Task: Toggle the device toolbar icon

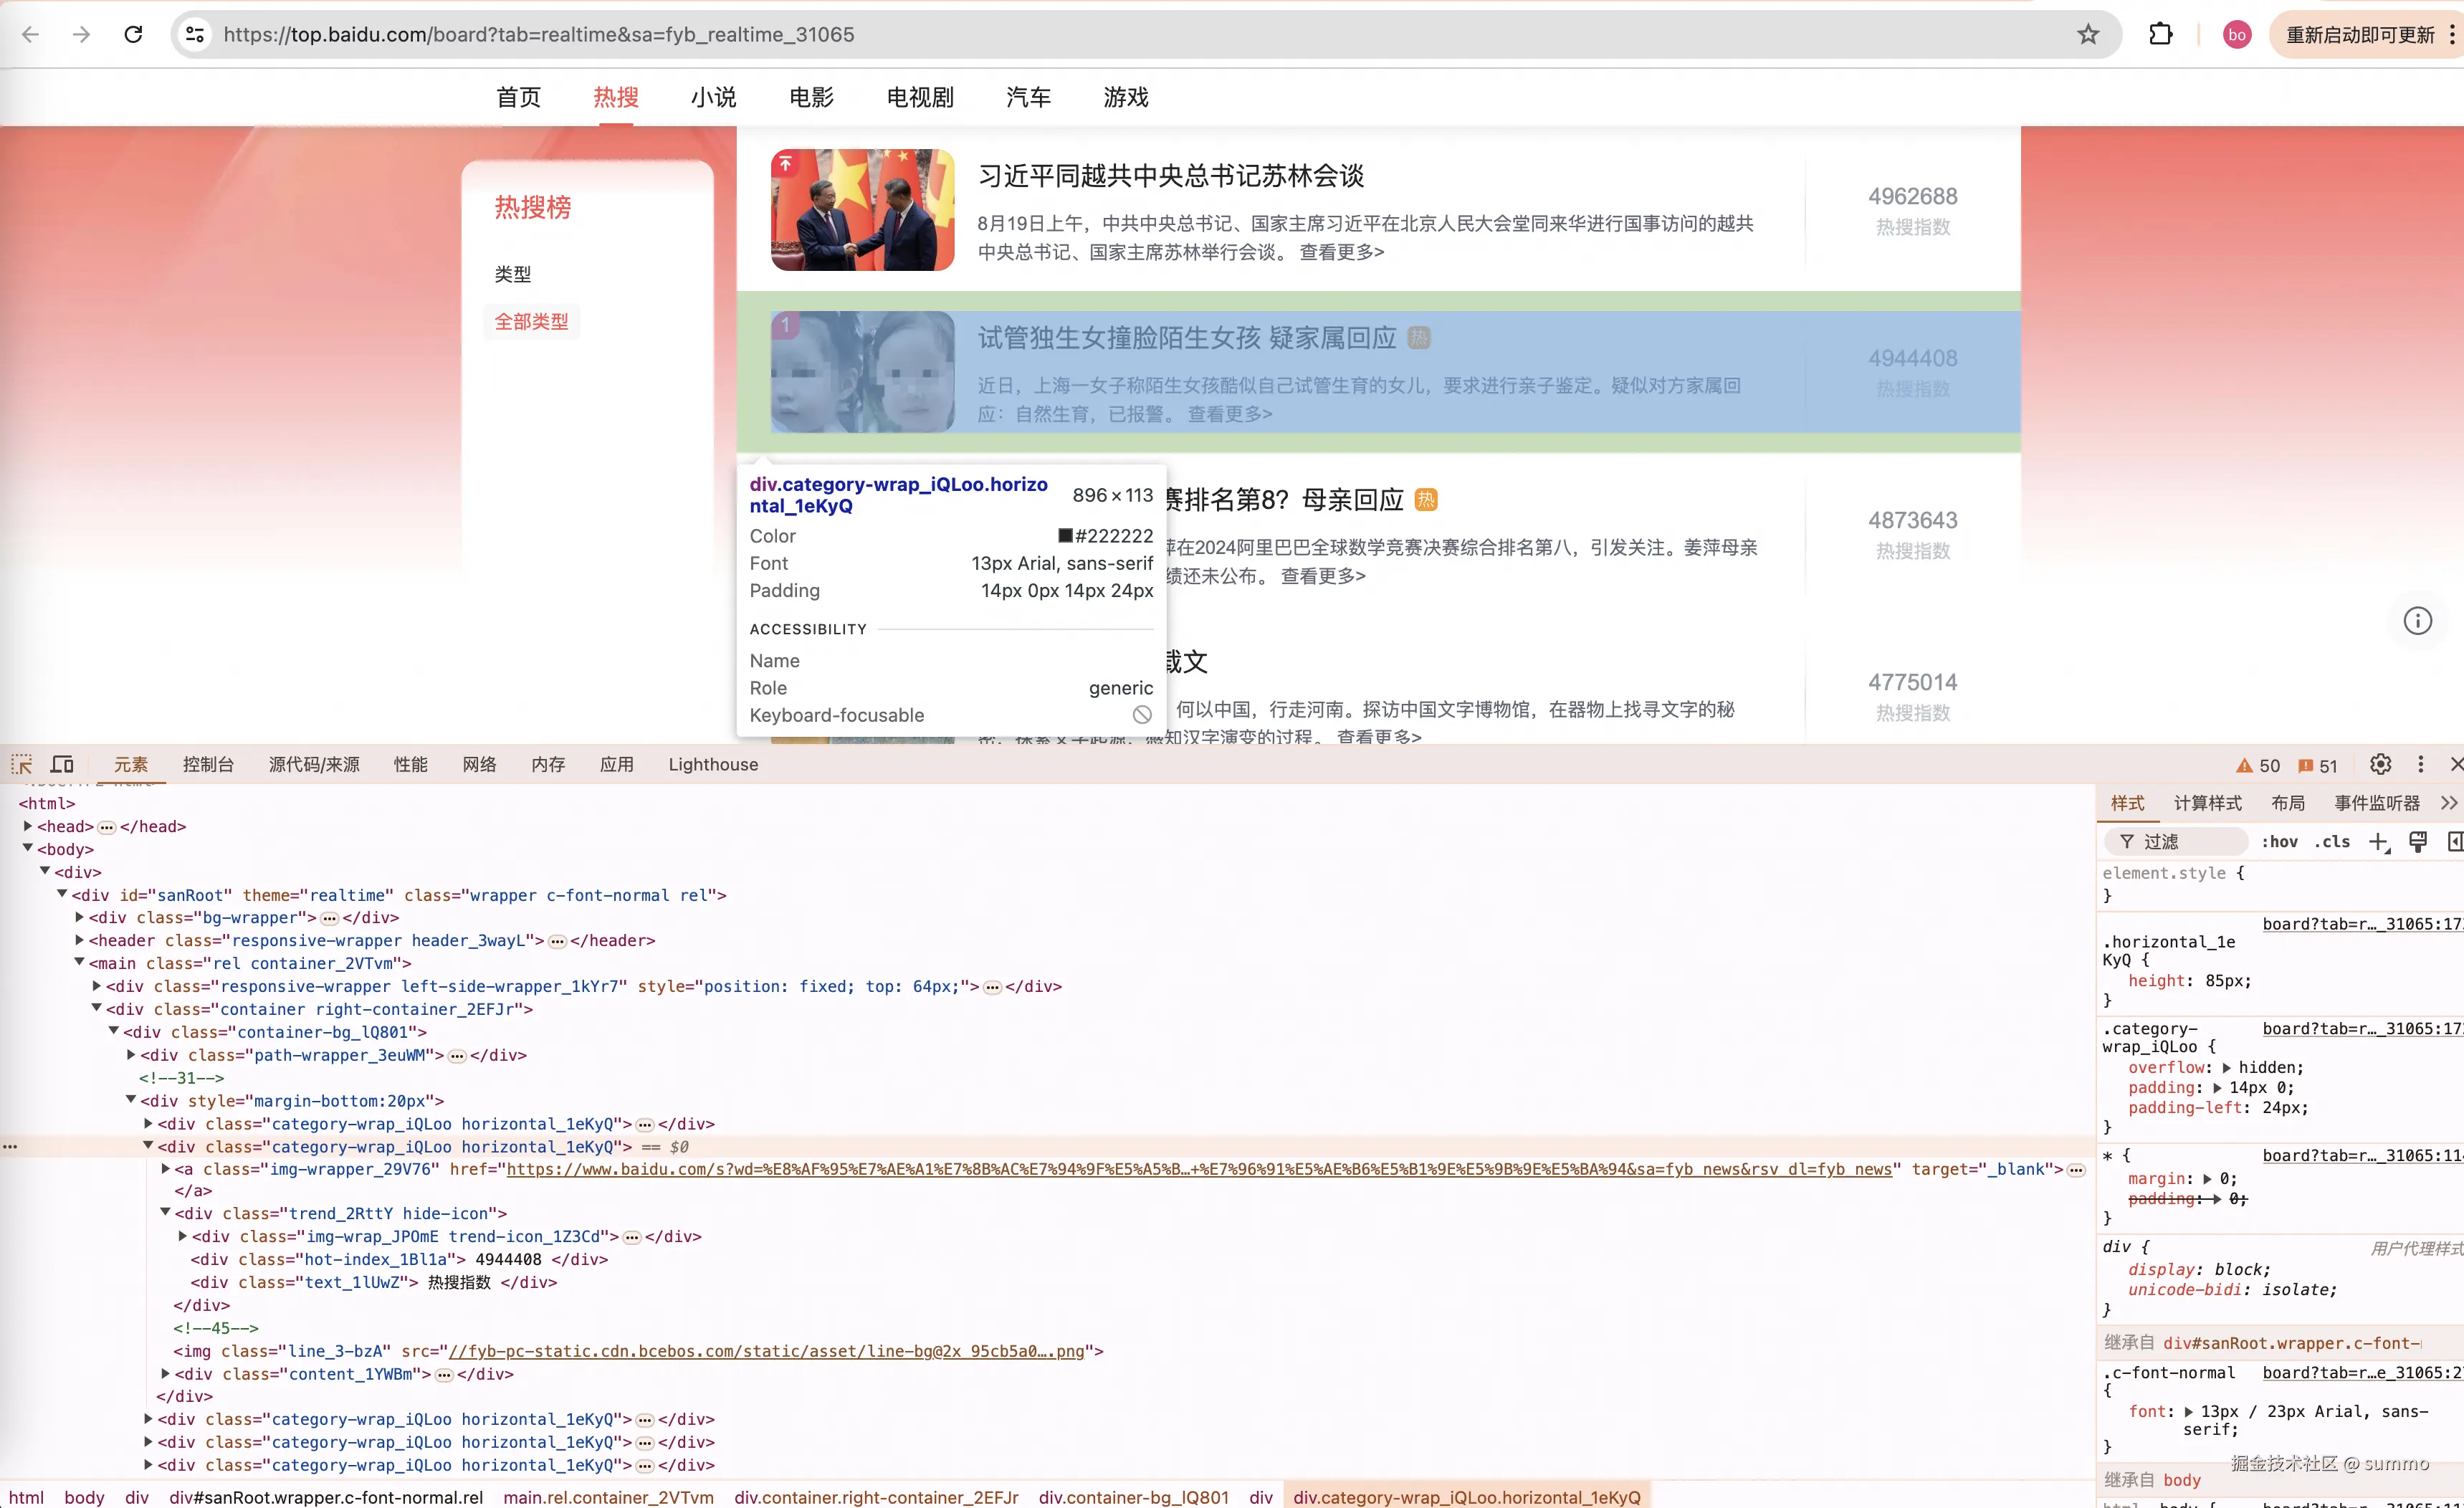Action: (62, 765)
